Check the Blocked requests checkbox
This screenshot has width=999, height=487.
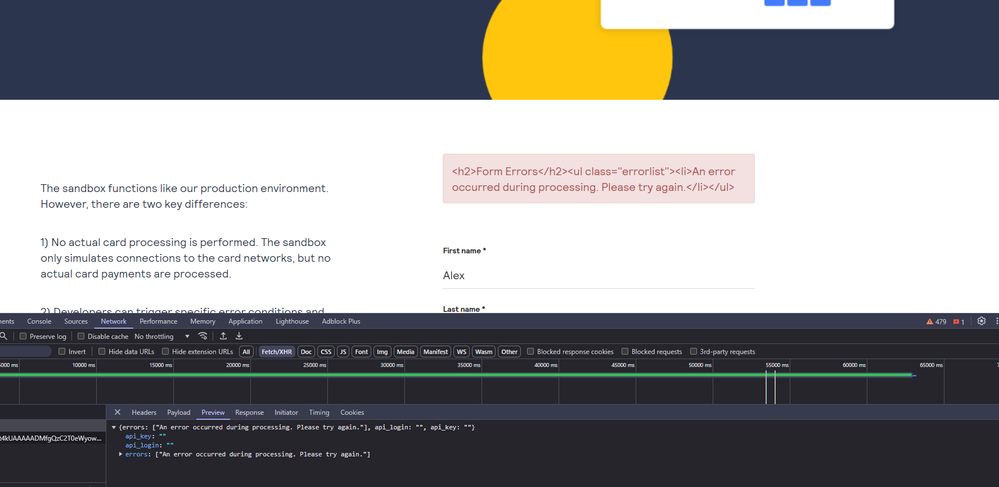point(625,351)
